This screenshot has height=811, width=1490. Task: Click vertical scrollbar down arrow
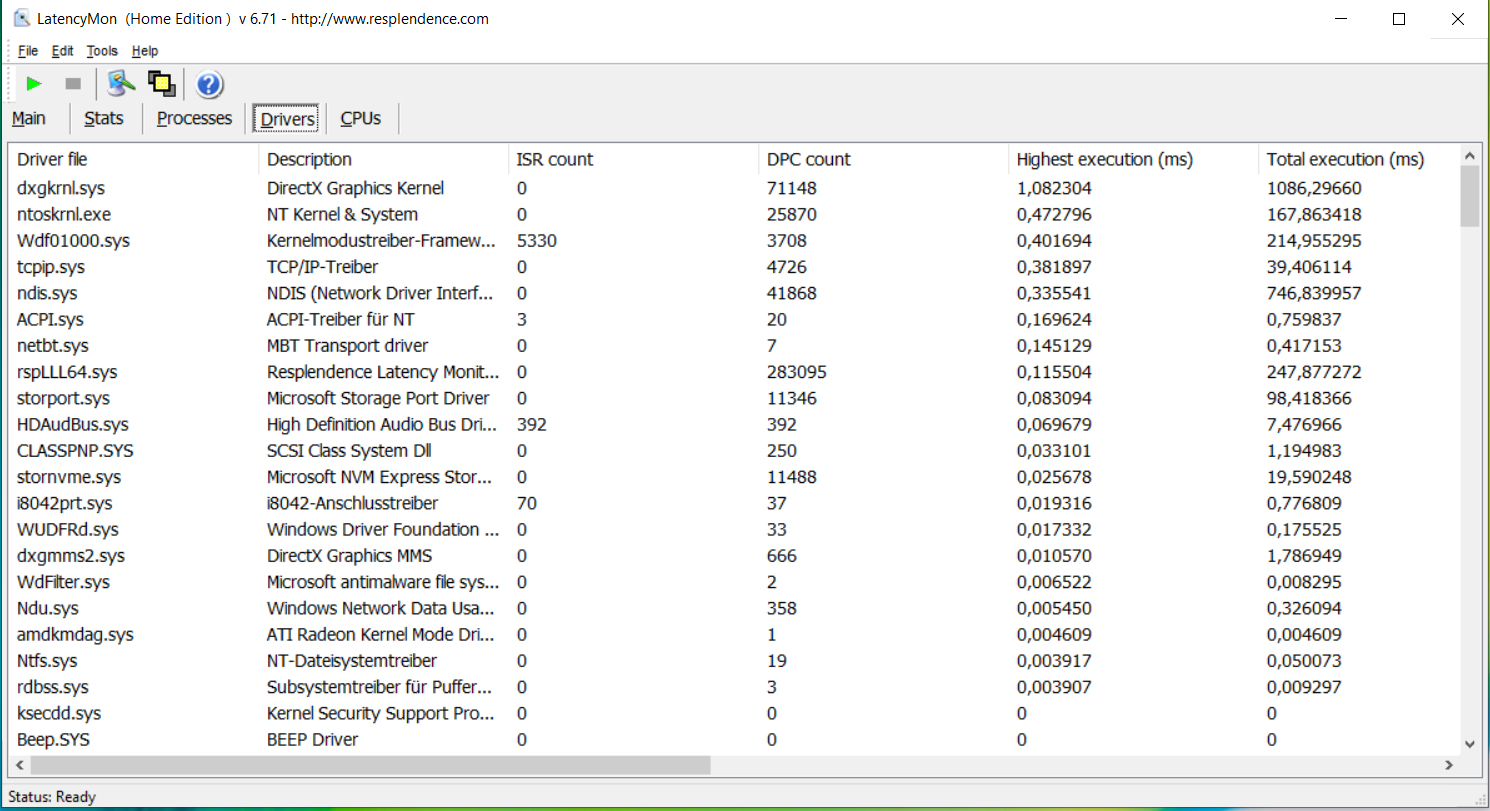(x=1469, y=743)
